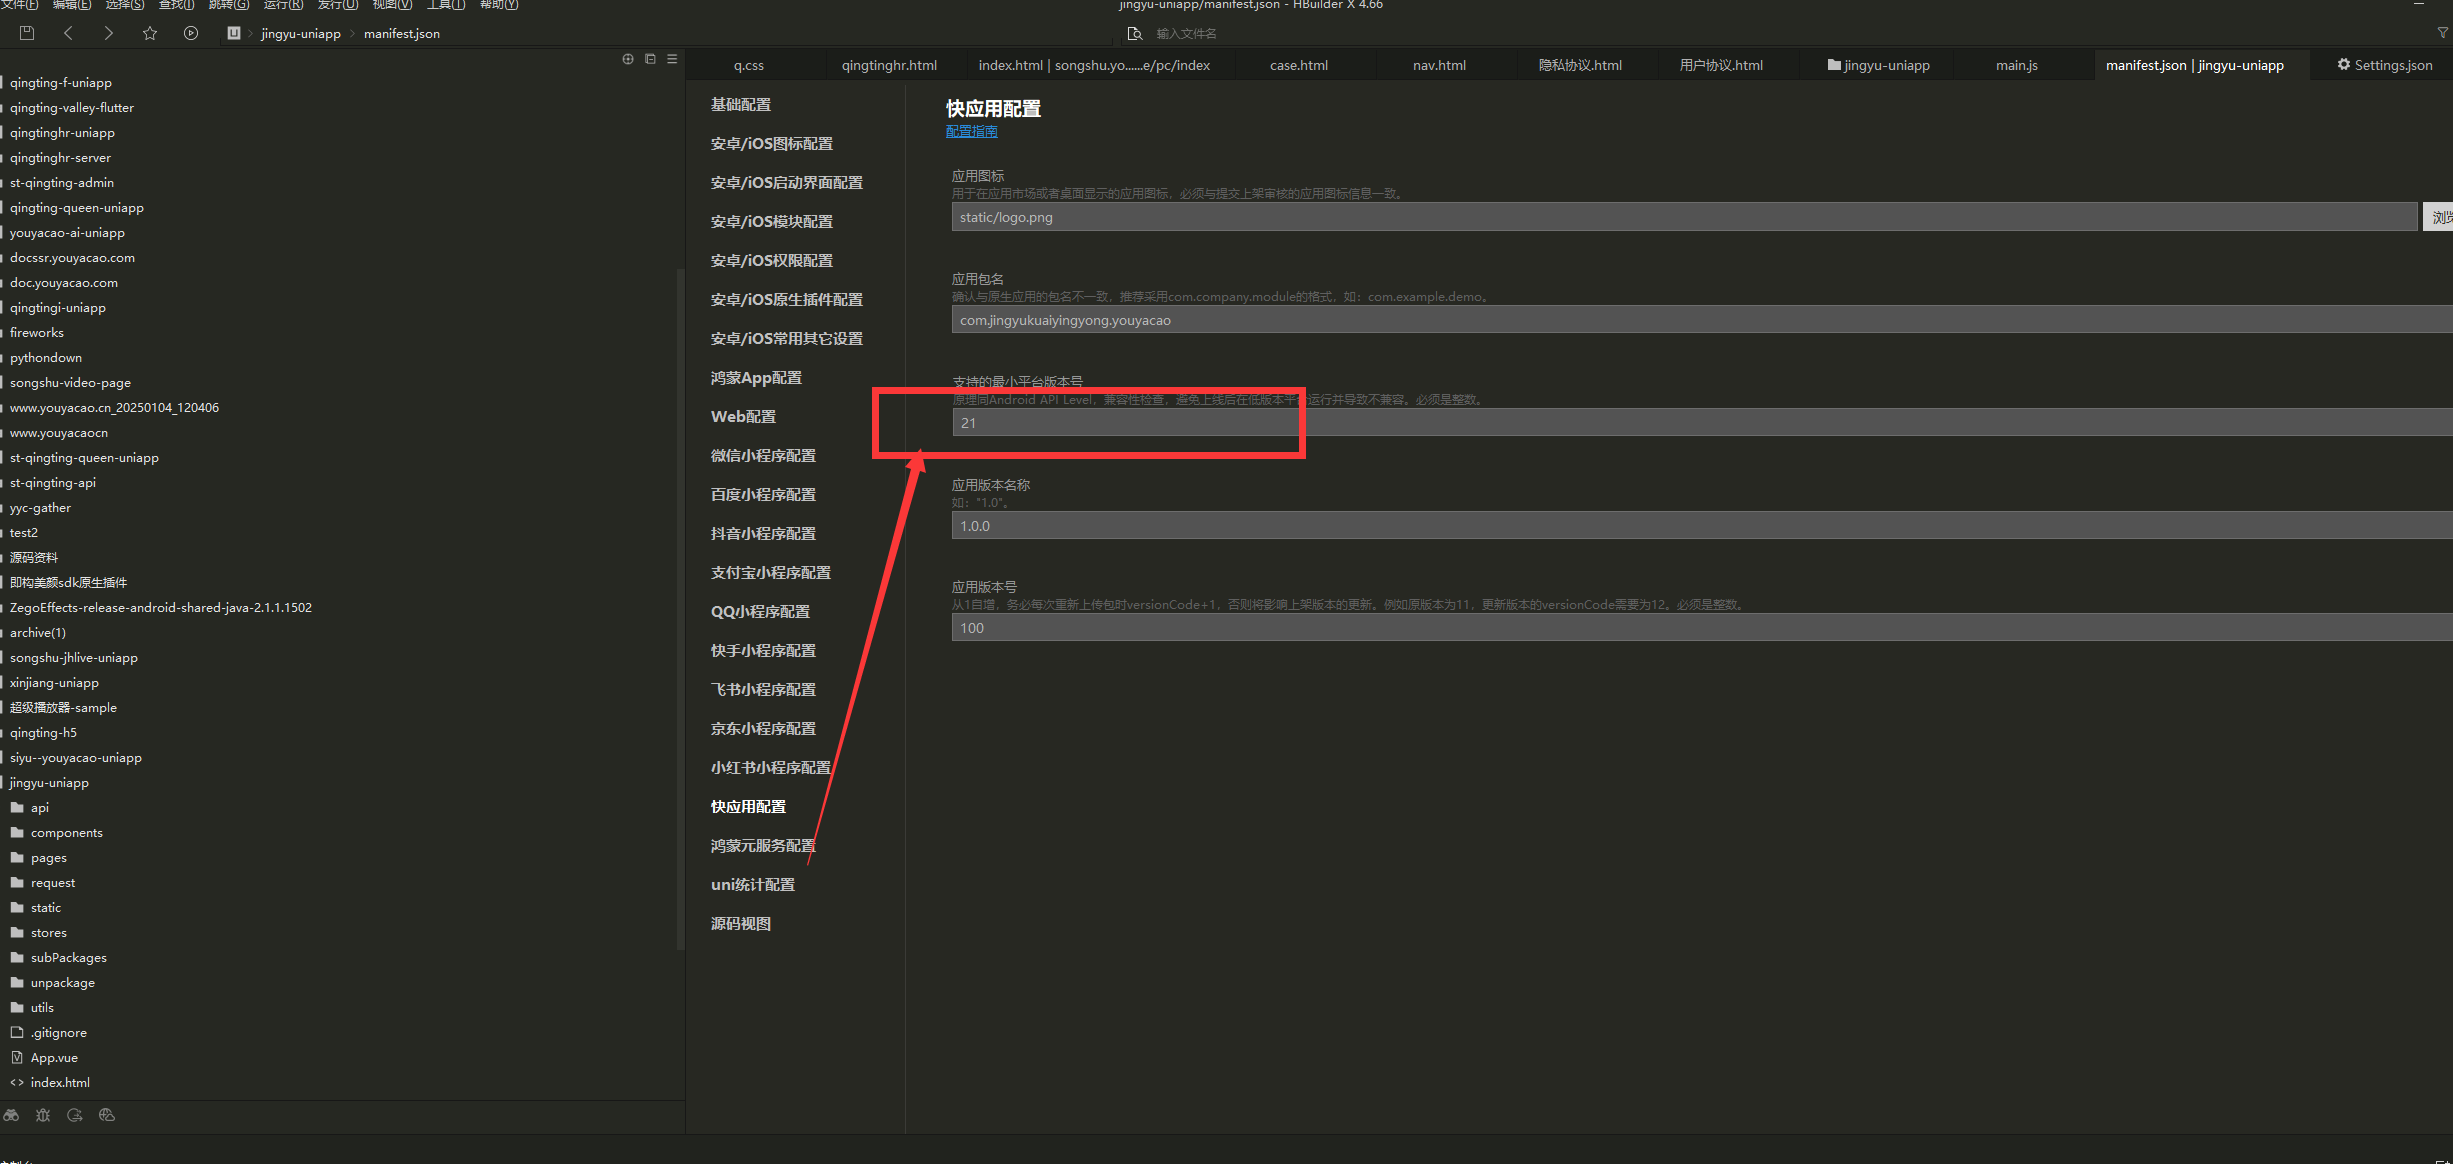Viewport: 2453px width, 1164px height.
Task: Click the star bookmark icon
Action: [150, 33]
